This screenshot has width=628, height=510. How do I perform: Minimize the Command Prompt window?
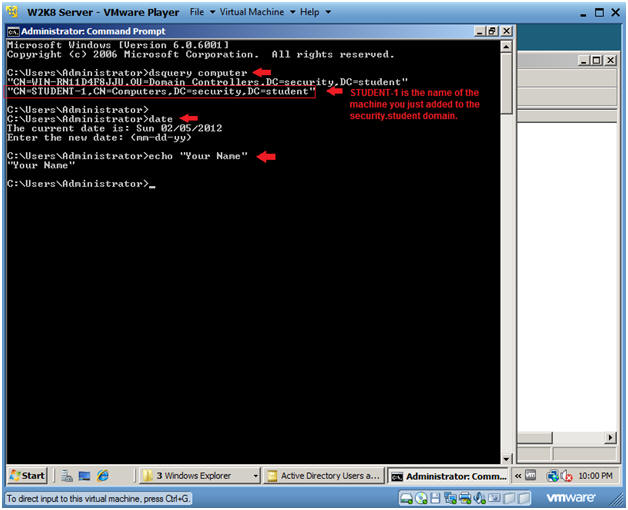click(479, 31)
